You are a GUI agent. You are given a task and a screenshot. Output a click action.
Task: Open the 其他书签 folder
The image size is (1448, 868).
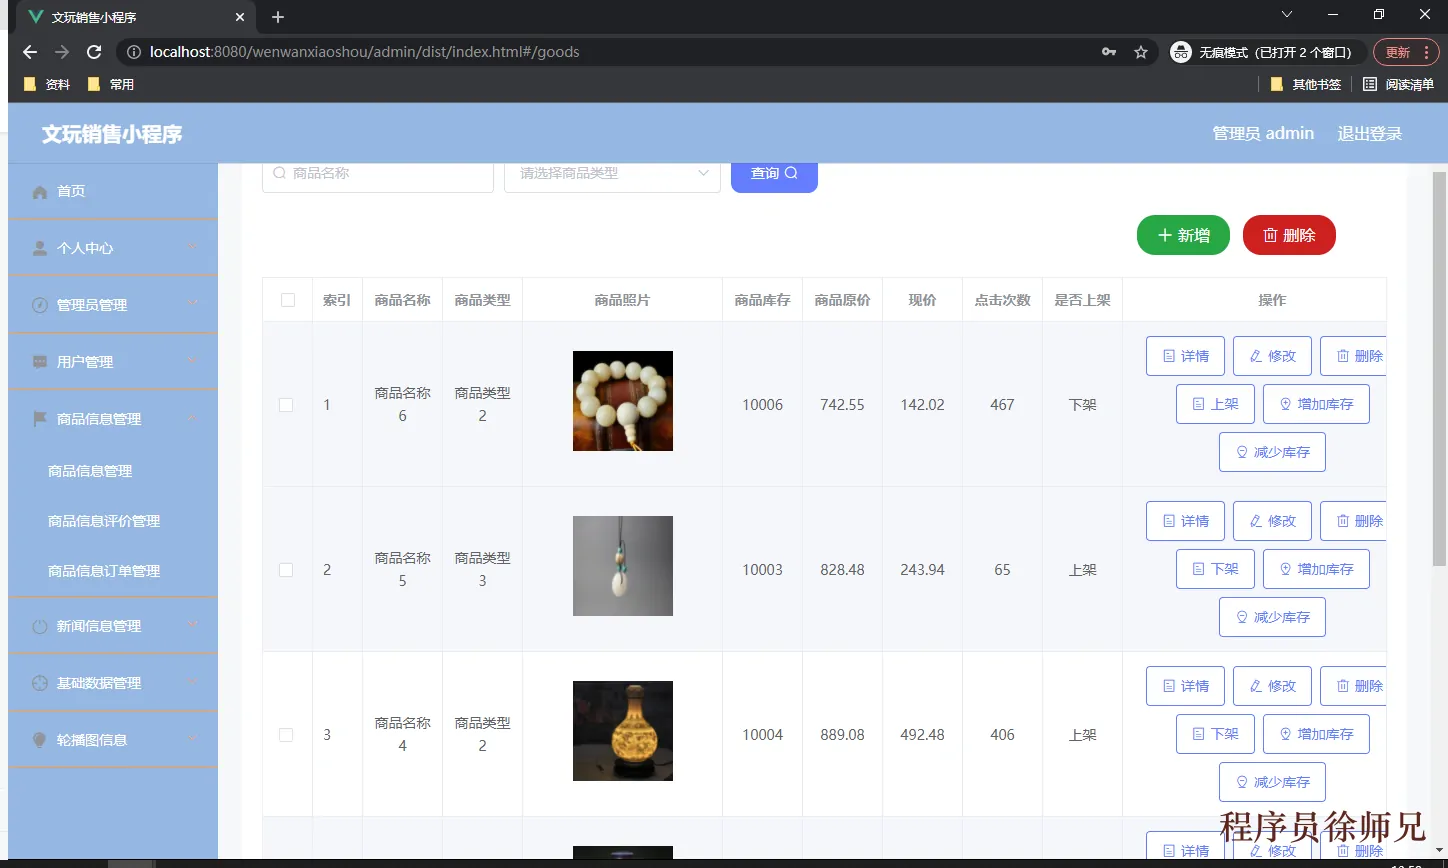[1305, 85]
